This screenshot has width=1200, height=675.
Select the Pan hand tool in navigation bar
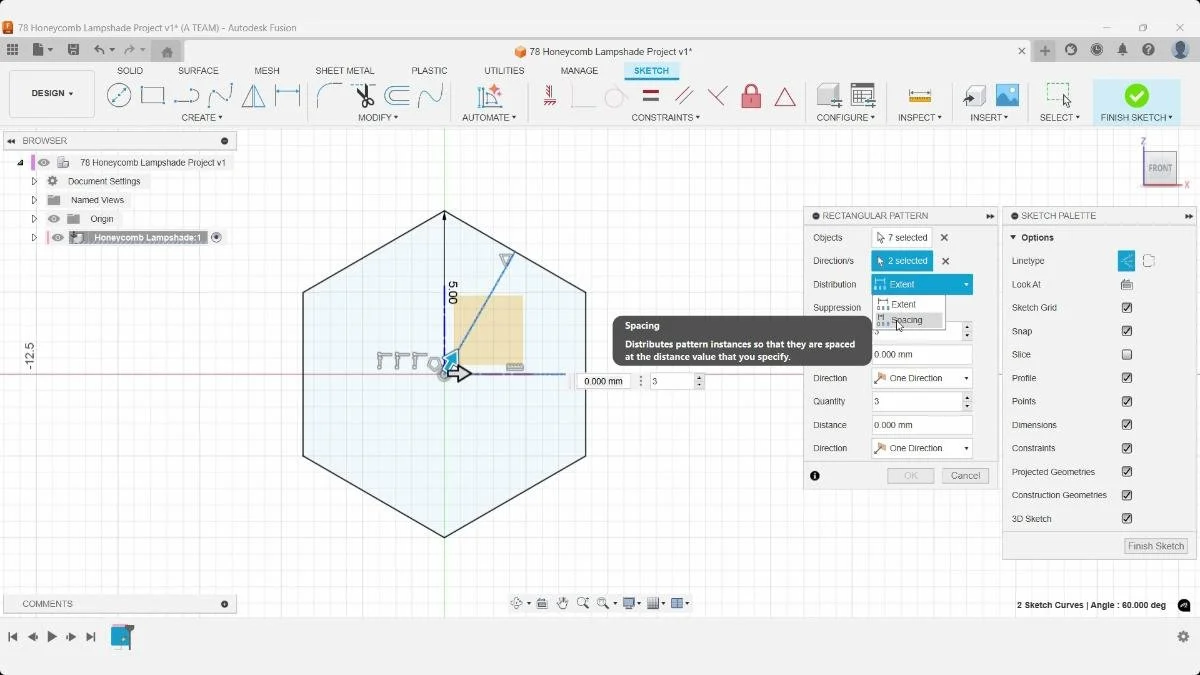[x=563, y=603]
